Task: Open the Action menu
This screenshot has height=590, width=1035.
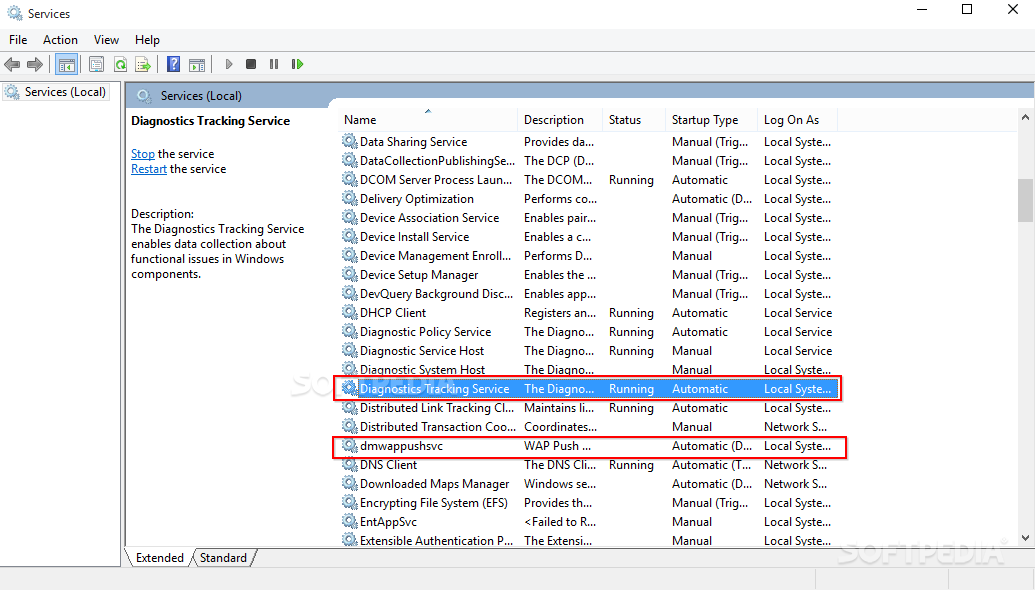Action: point(60,40)
